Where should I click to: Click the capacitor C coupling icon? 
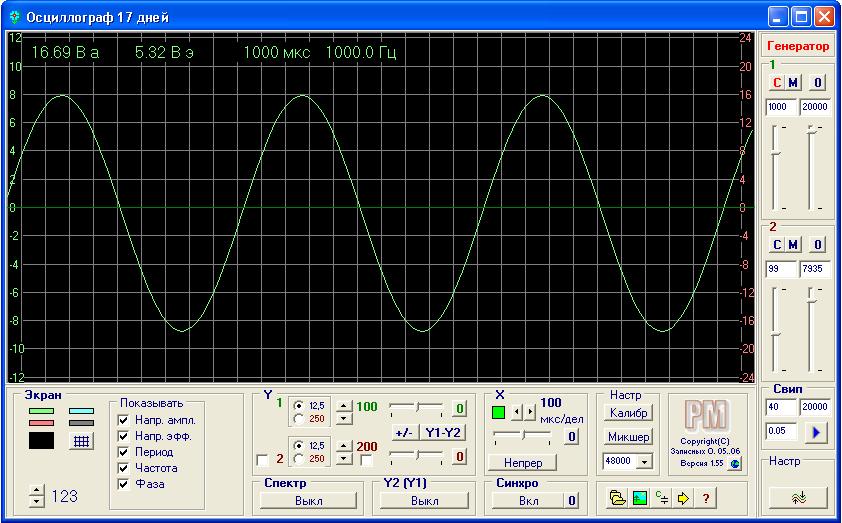click(x=662, y=498)
